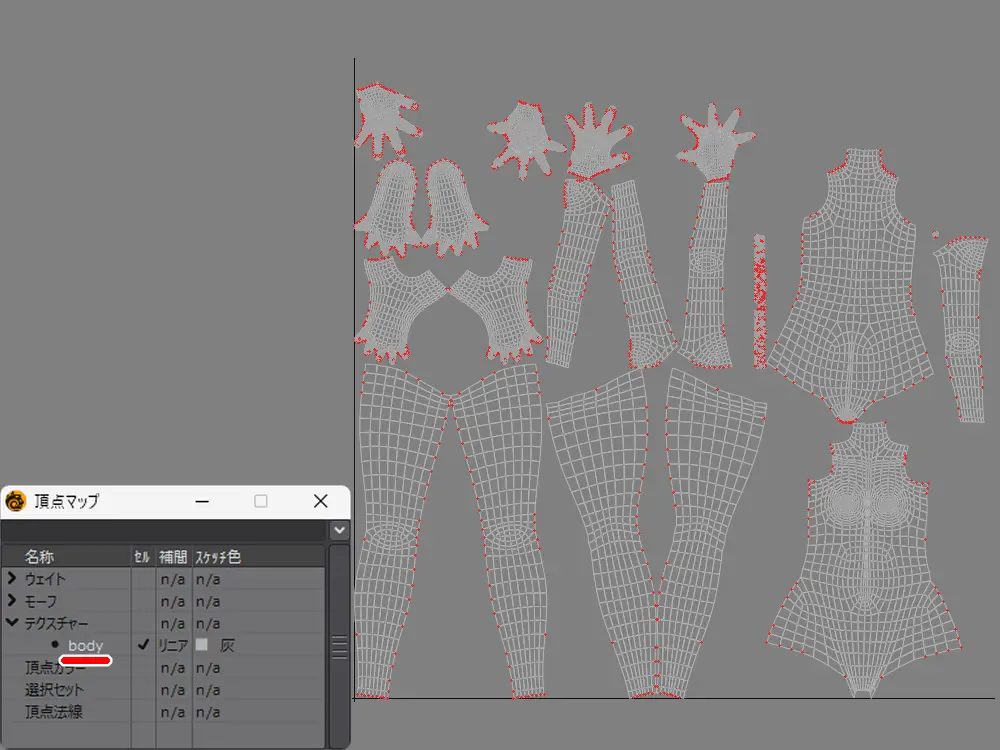Select the body UV map entry
This screenshot has width=1000, height=750.
(86, 646)
